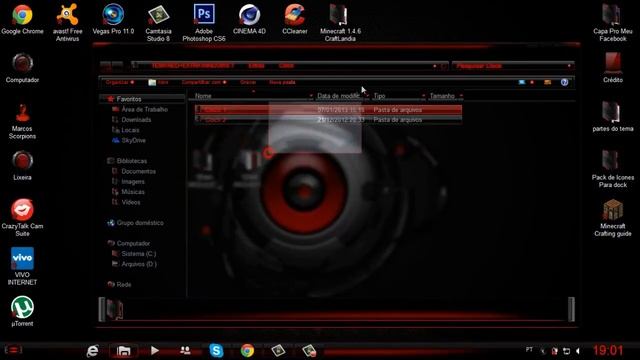Image resolution: width=640 pixels, height=360 pixels.
Task: Open the µTorrent desktop shortcut
Action: (22, 311)
